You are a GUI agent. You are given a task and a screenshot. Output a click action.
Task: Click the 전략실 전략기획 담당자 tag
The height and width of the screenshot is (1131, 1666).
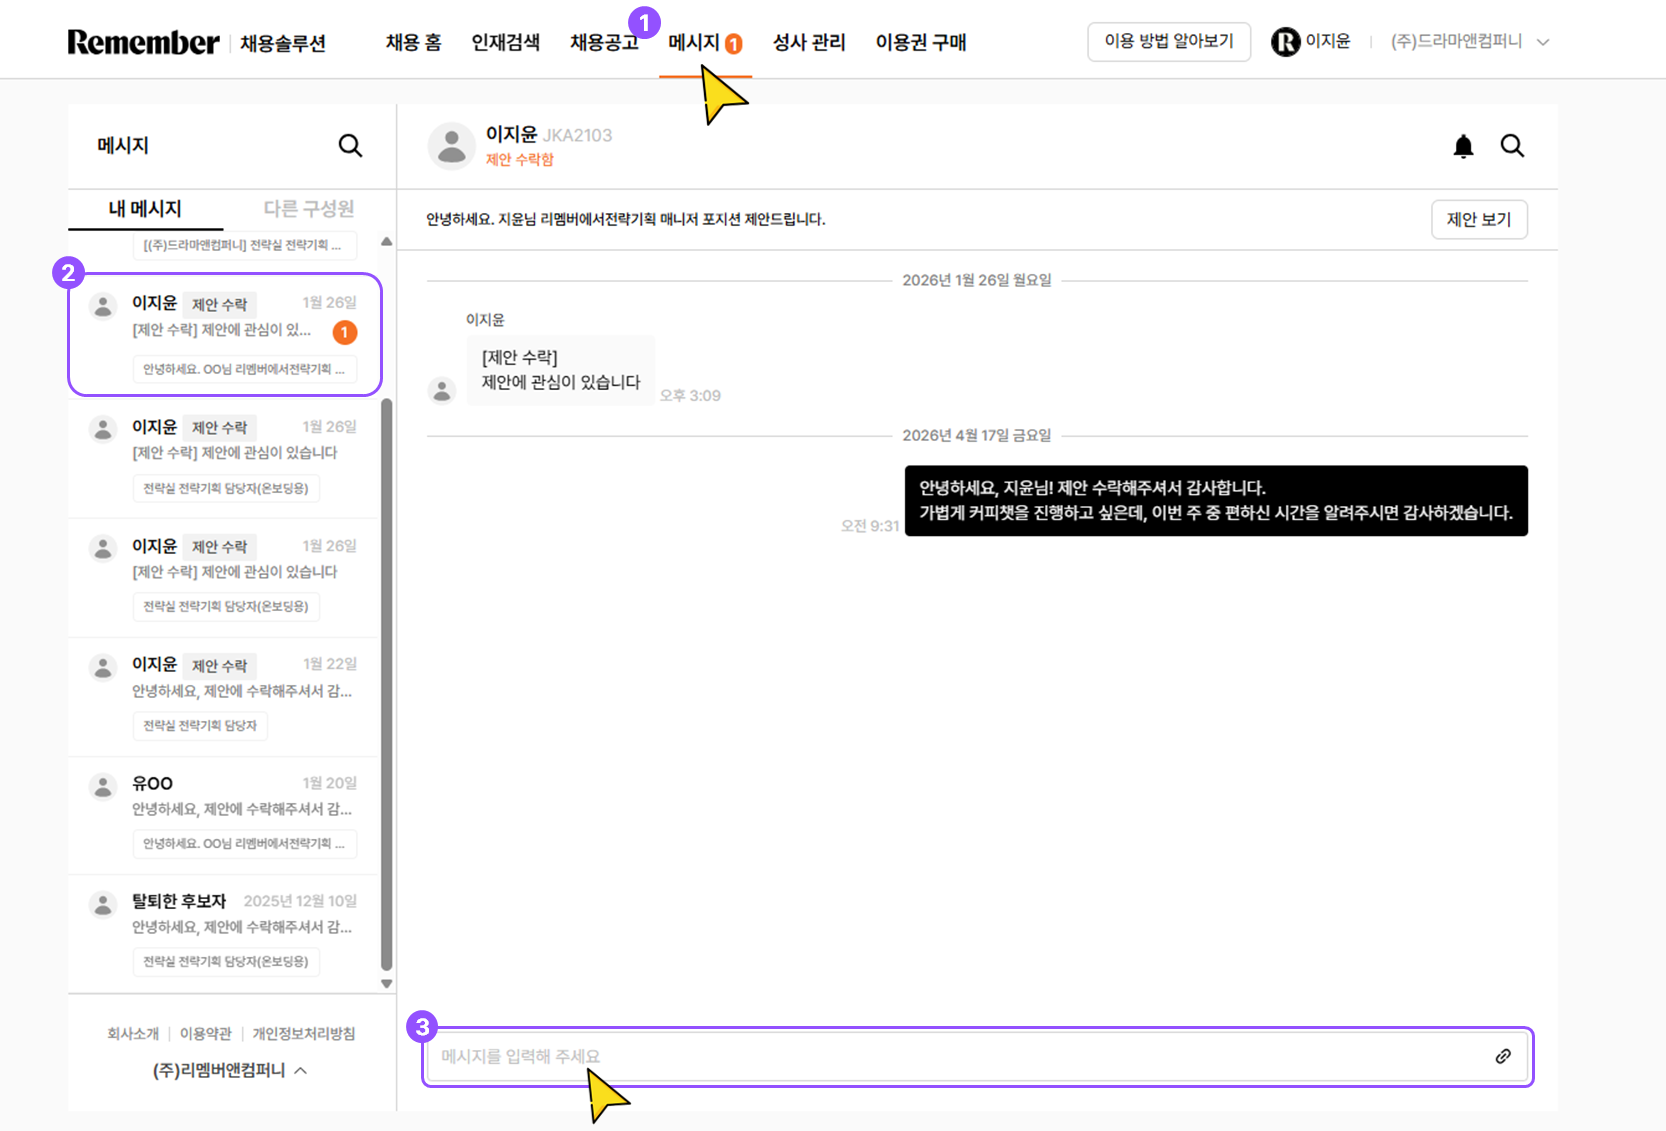coord(200,725)
